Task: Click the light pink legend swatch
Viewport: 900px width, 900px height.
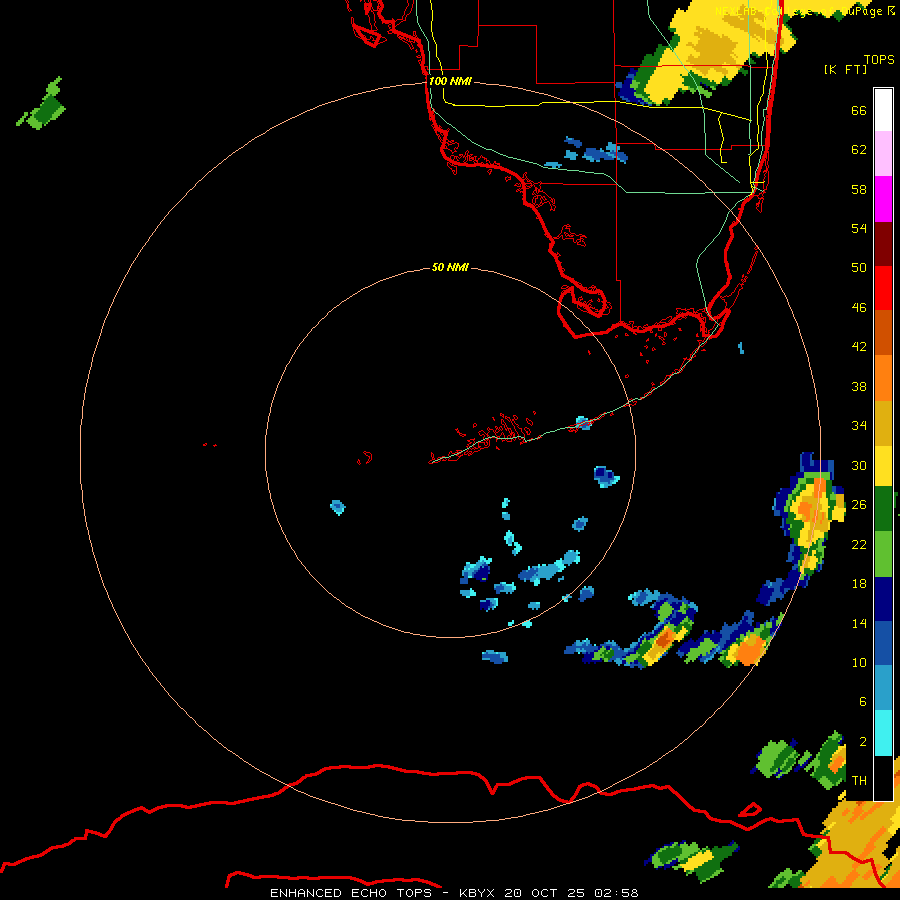Action: (x=883, y=154)
